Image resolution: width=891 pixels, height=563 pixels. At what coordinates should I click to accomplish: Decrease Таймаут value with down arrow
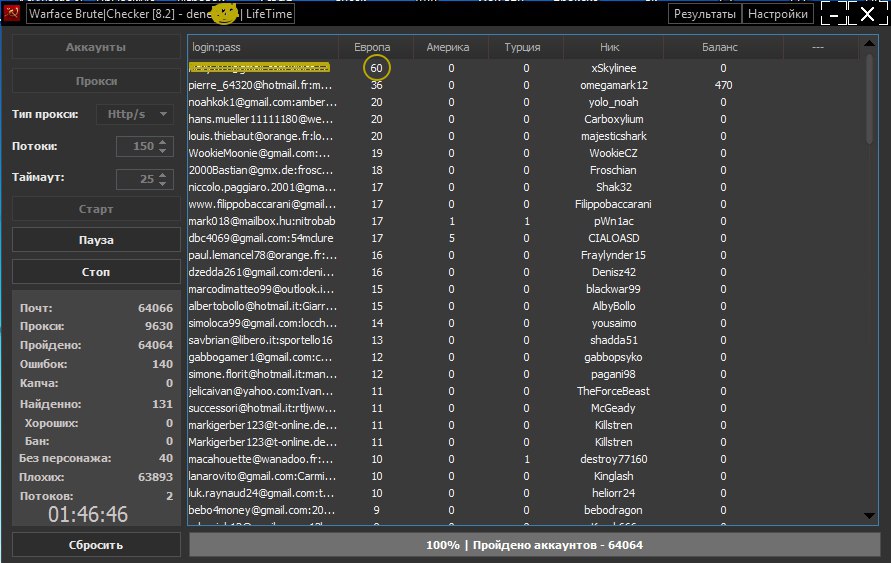(163, 184)
